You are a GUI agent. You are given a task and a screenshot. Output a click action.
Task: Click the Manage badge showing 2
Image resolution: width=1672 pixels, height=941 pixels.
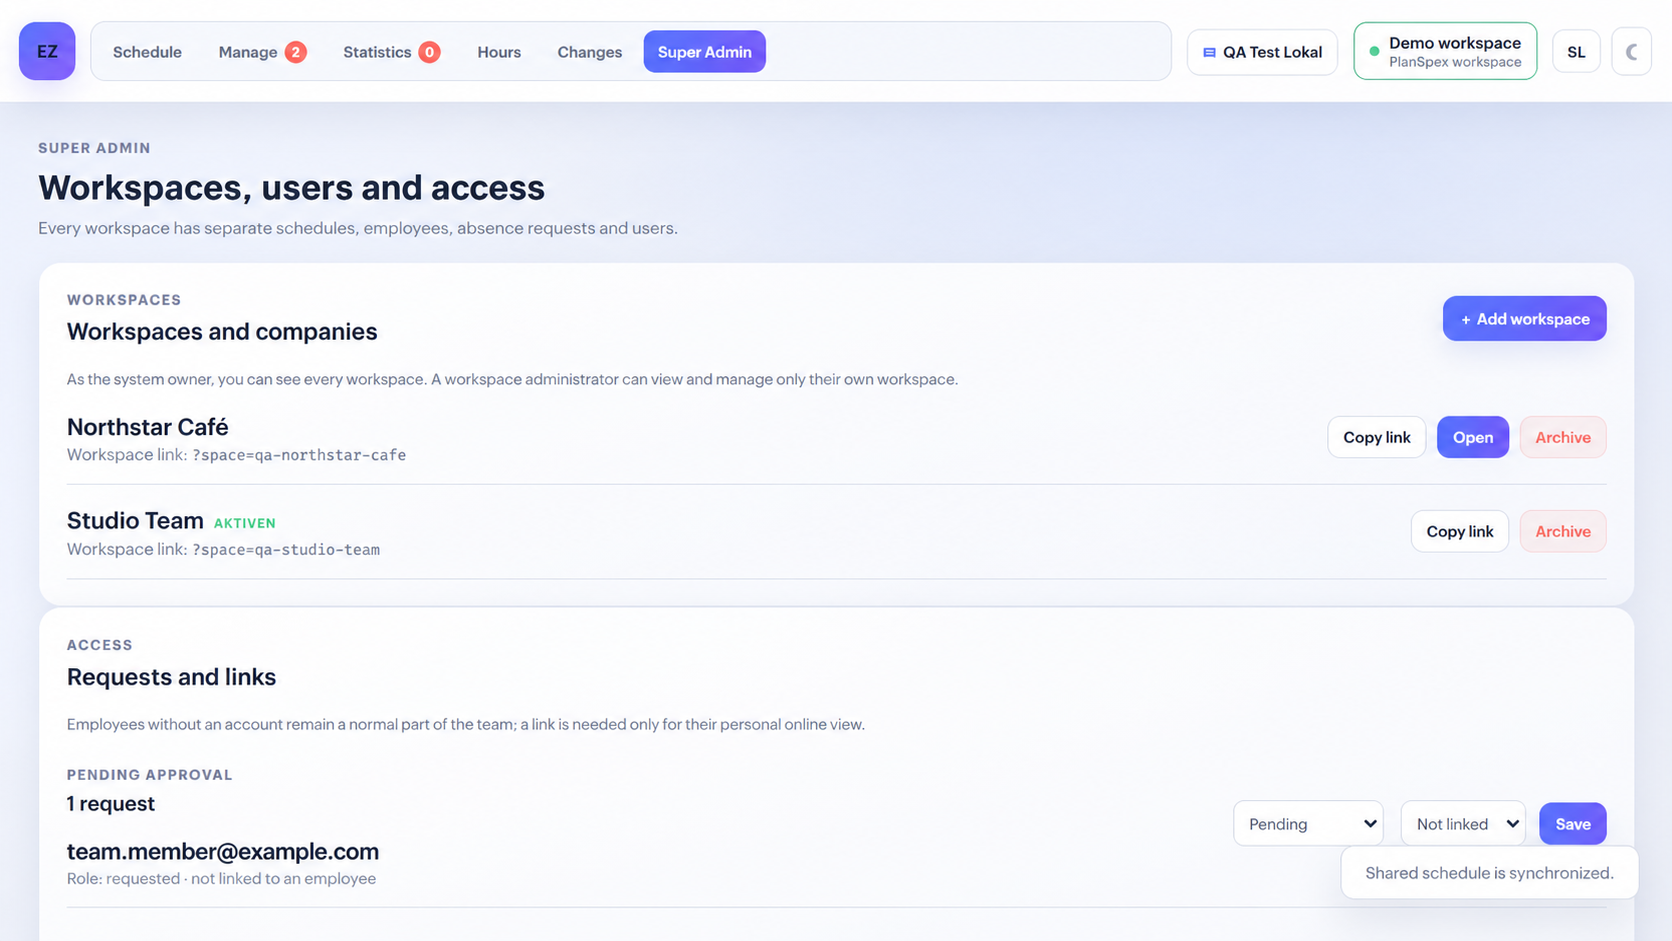(295, 52)
